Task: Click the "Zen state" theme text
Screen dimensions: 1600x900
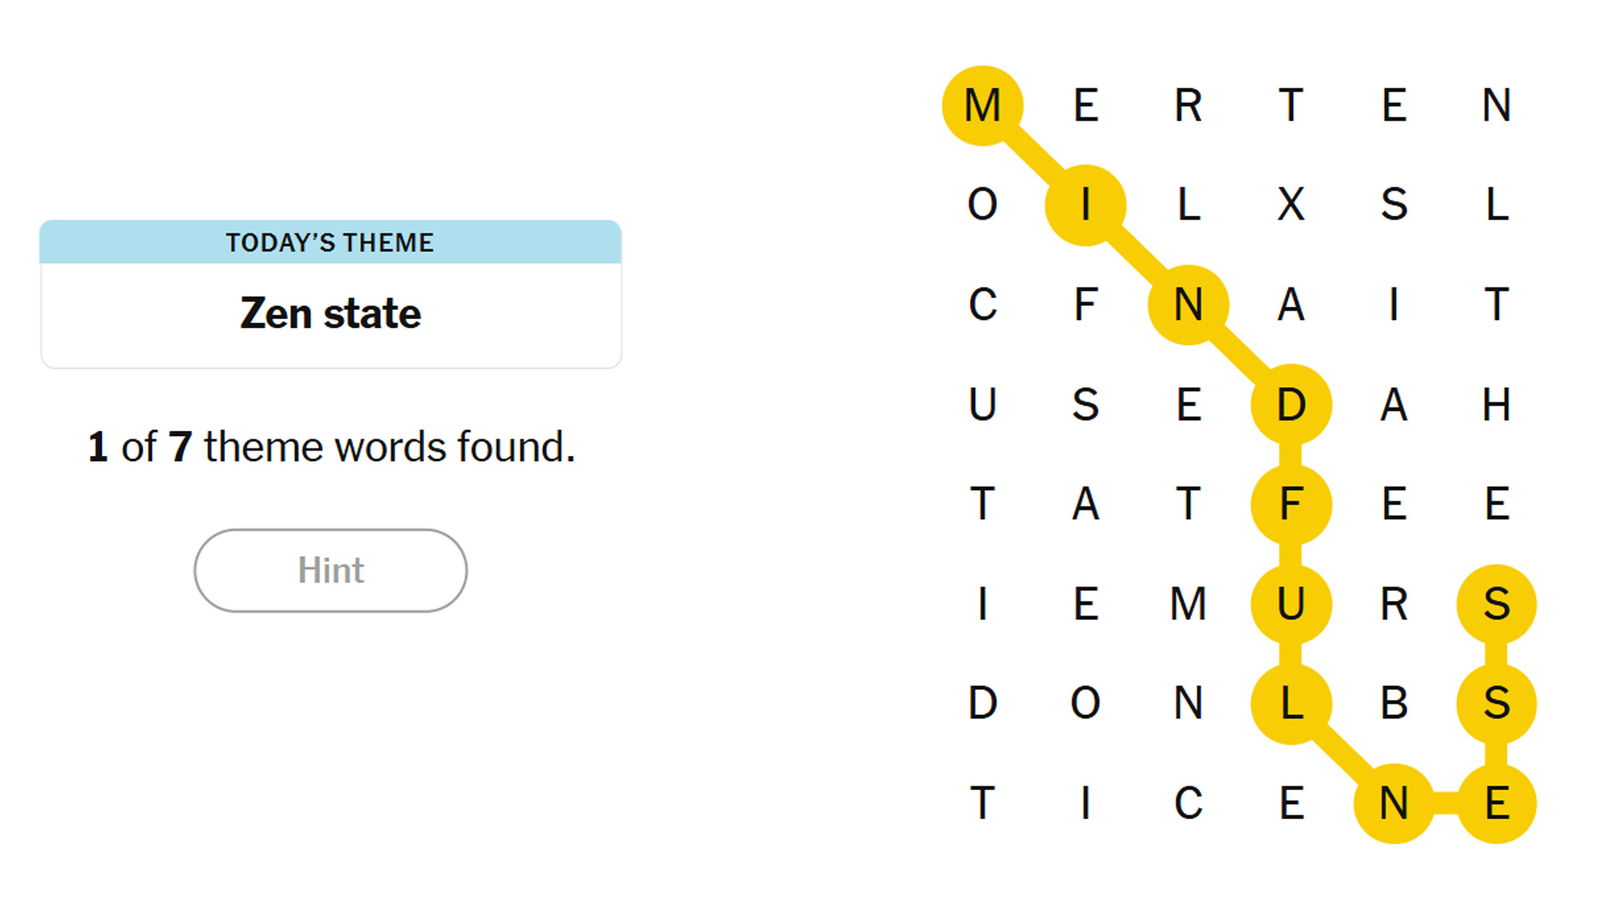Action: [330, 314]
